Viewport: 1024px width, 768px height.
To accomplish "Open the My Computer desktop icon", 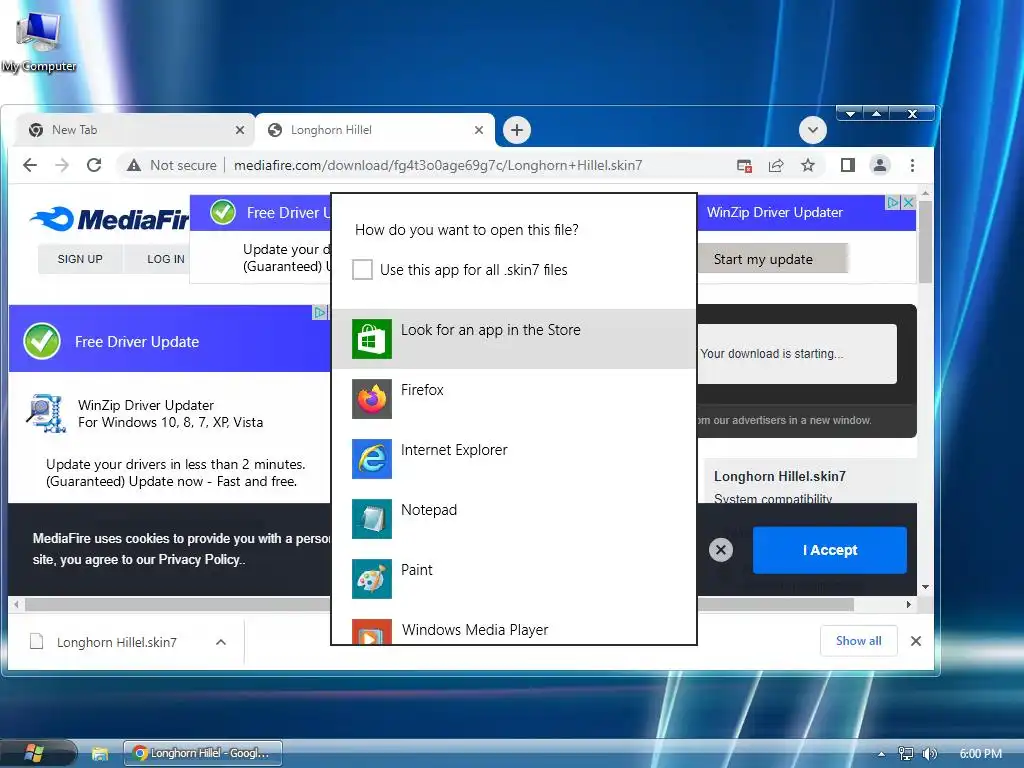I will coord(39,40).
